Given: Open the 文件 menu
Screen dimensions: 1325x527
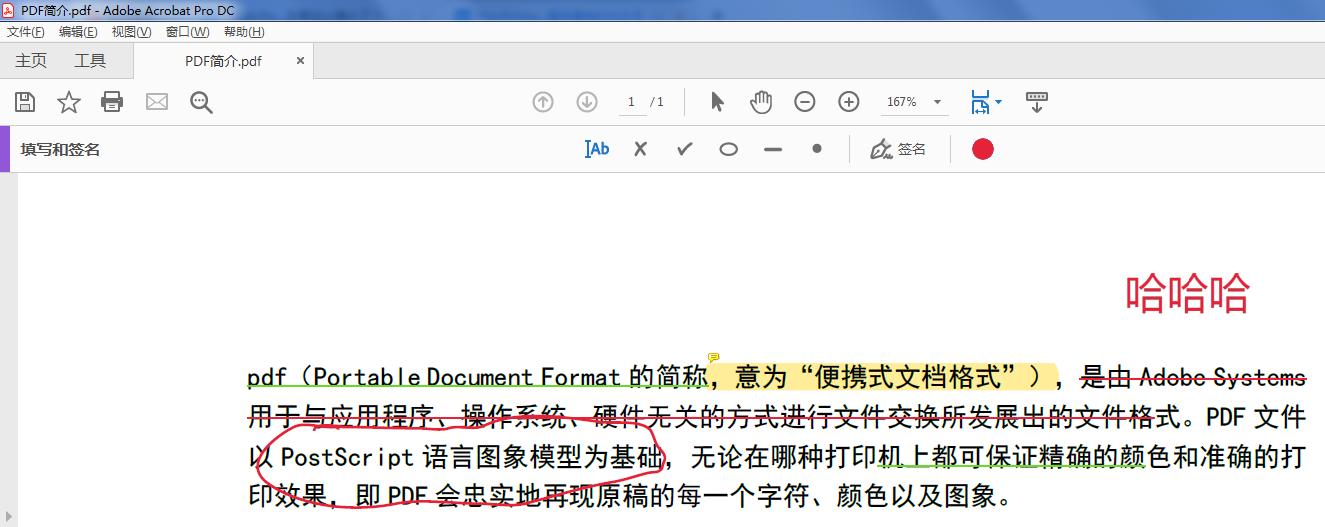Looking at the screenshot, I should [25, 32].
